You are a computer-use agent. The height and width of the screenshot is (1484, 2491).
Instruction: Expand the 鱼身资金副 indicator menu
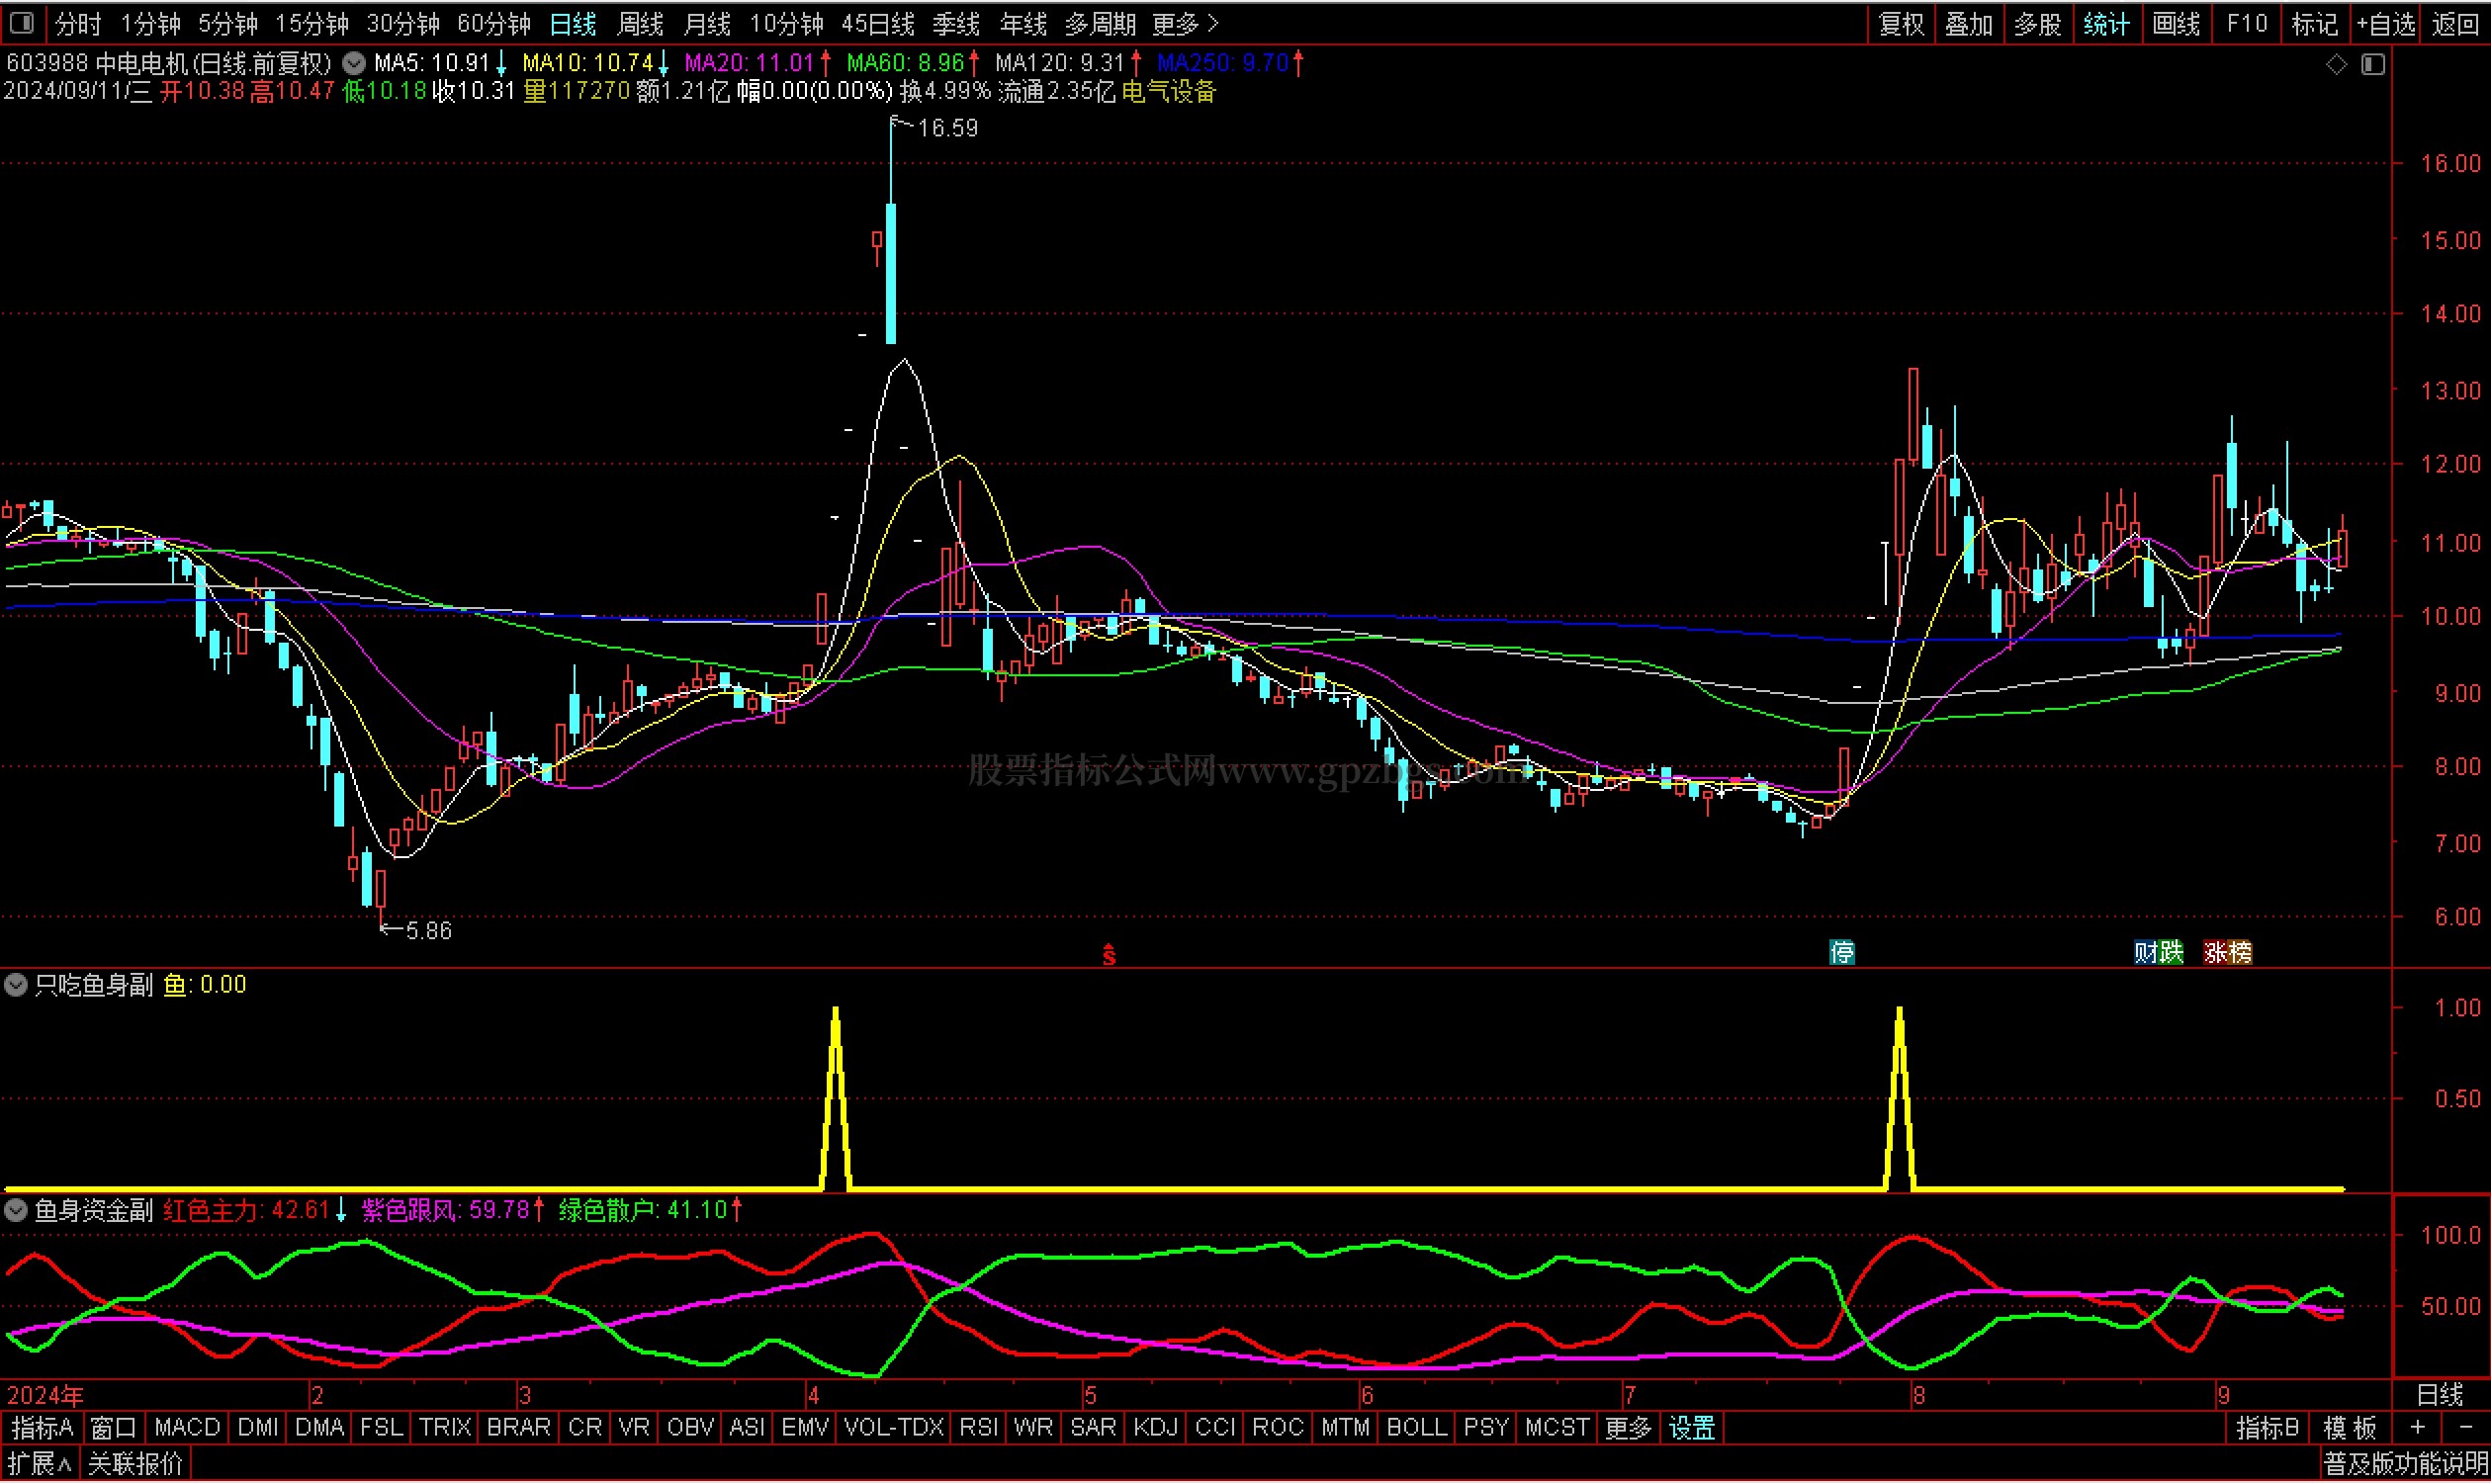click(16, 1212)
